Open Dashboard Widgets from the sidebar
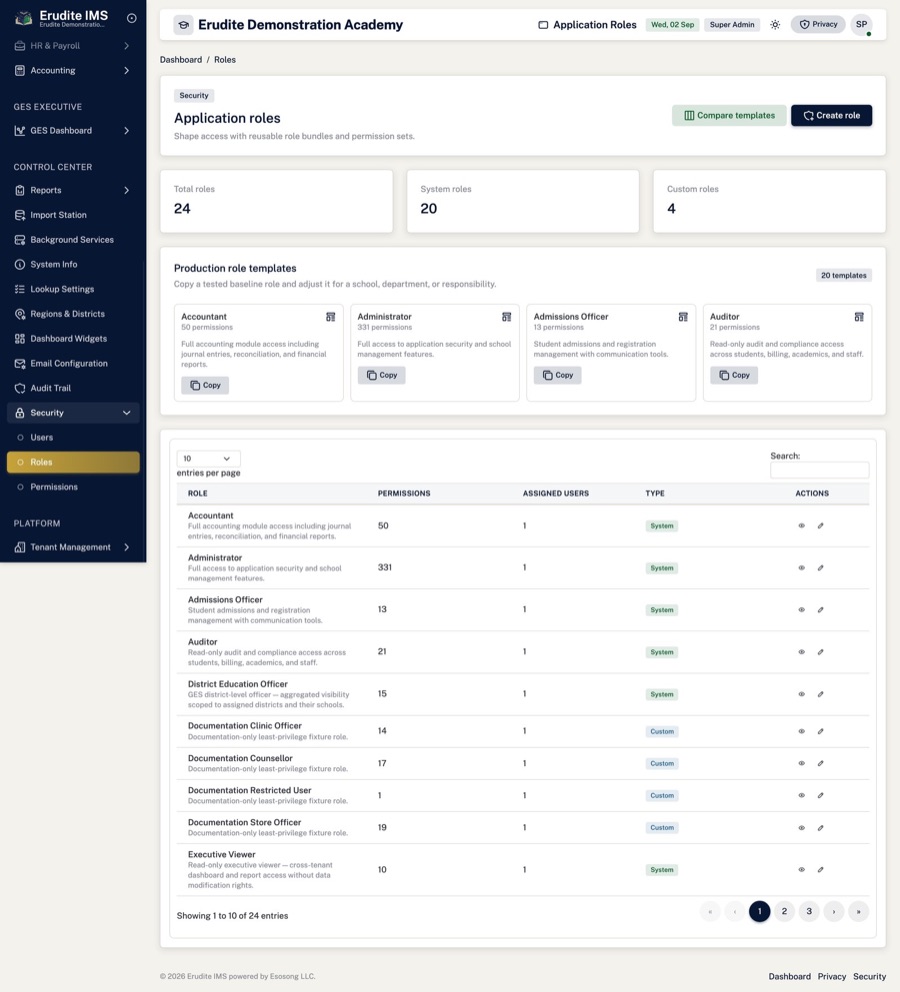Screen dimensions: 900x992 click(x=73, y=338)
